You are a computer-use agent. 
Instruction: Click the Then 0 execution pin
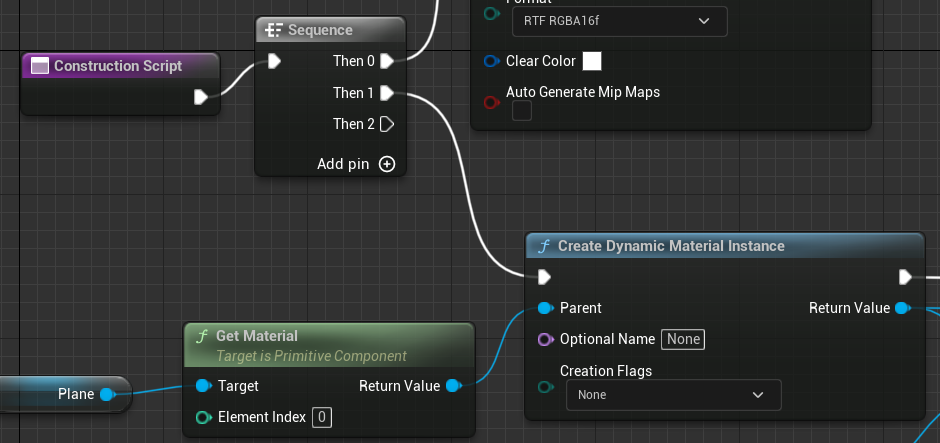click(x=387, y=61)
